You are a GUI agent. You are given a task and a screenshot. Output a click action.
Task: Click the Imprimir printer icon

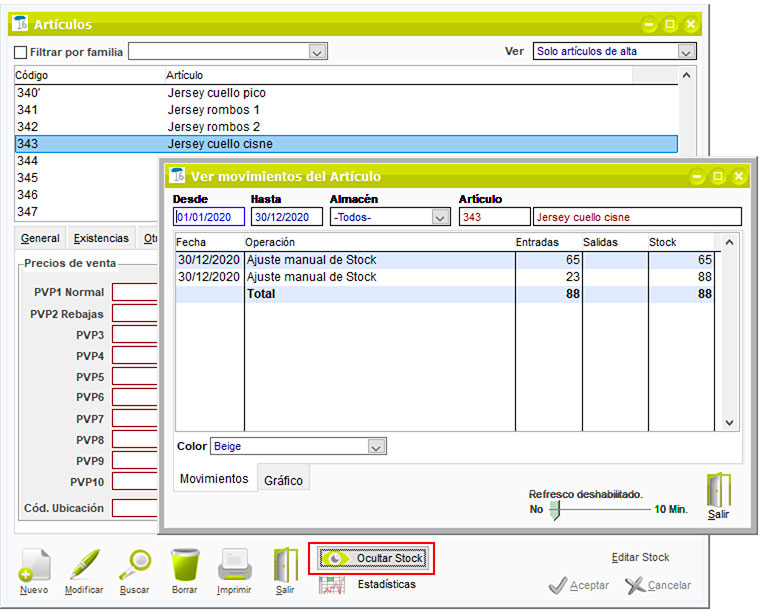pyautogui.click(x=233, y=567)
